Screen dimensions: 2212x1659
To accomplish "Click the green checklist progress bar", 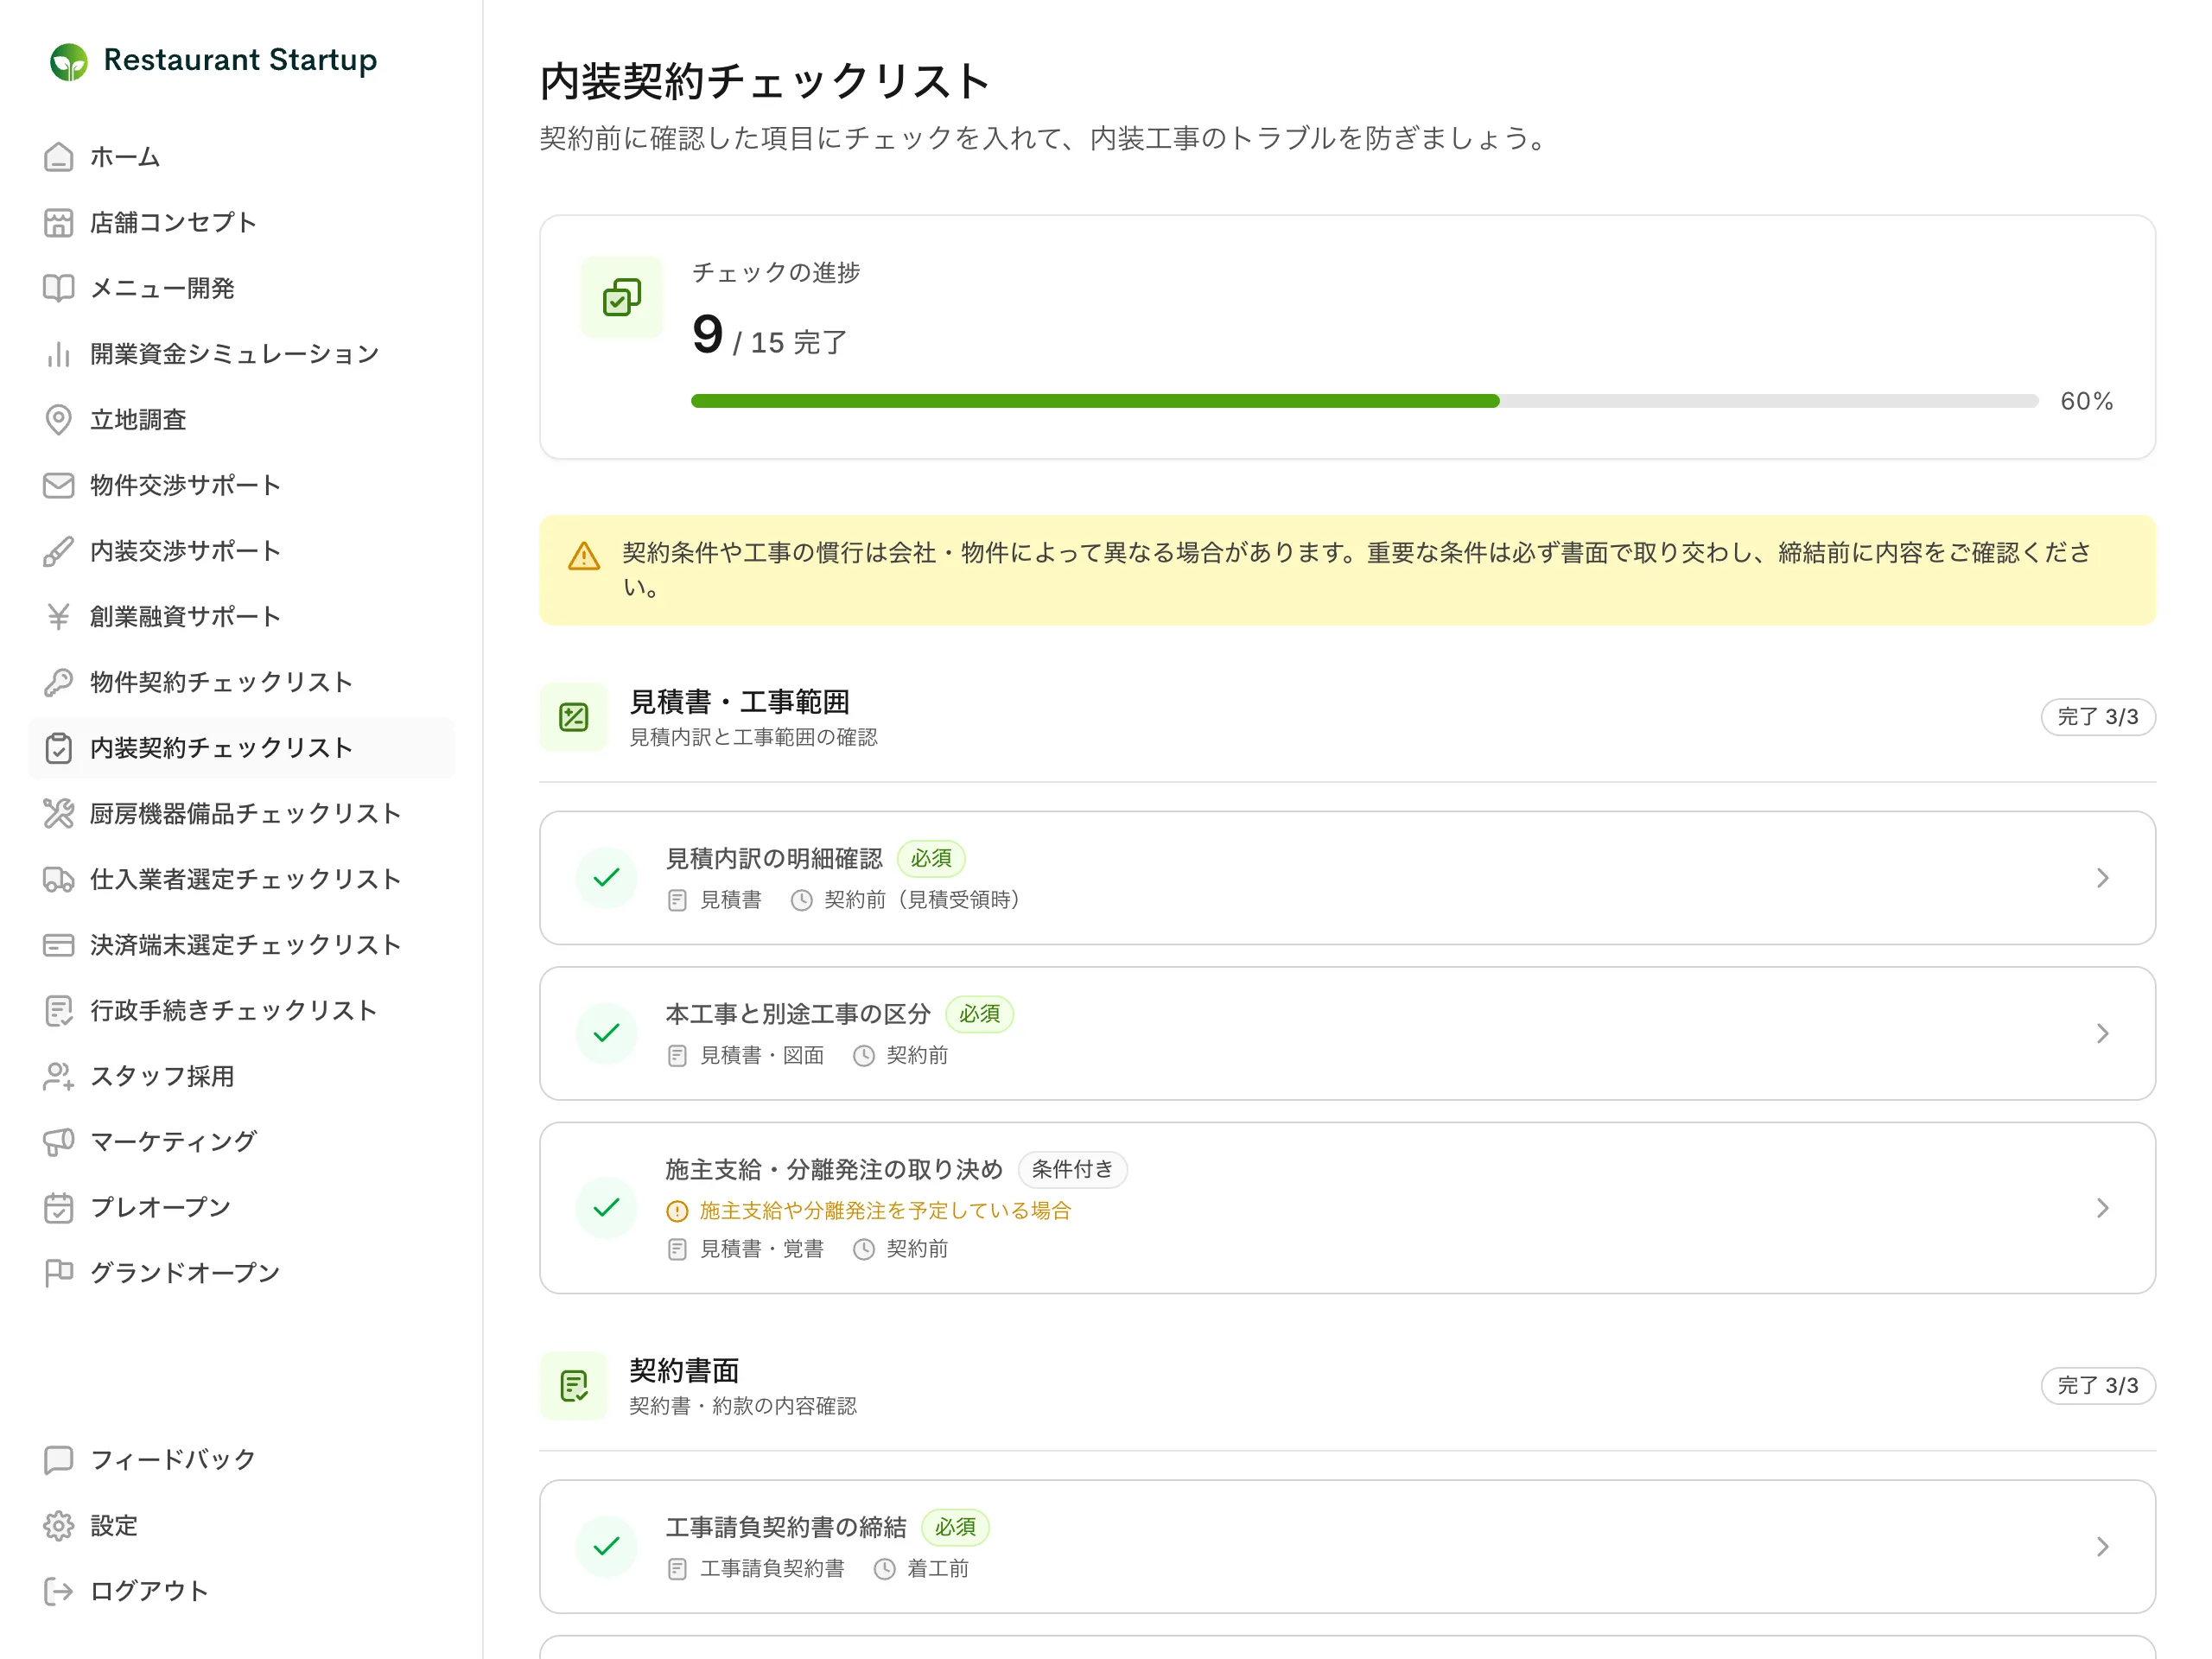I will (x=1364, y=401).
